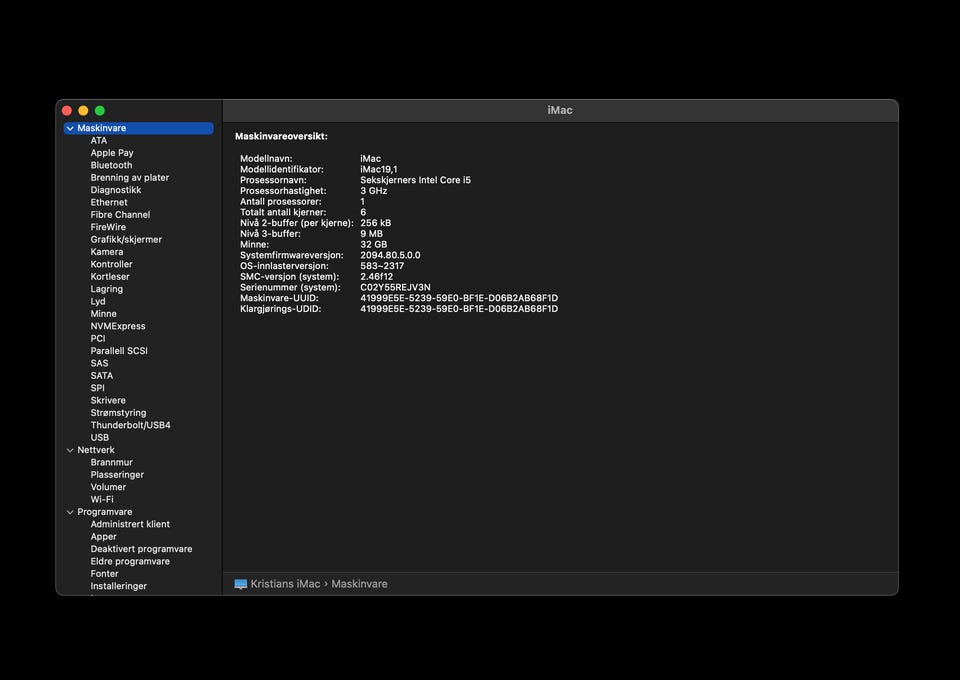Screen dimensions: 960x680
Task: Open Grafikk/skjermer details
Action: pyautogui.click(x=126, y=239)
